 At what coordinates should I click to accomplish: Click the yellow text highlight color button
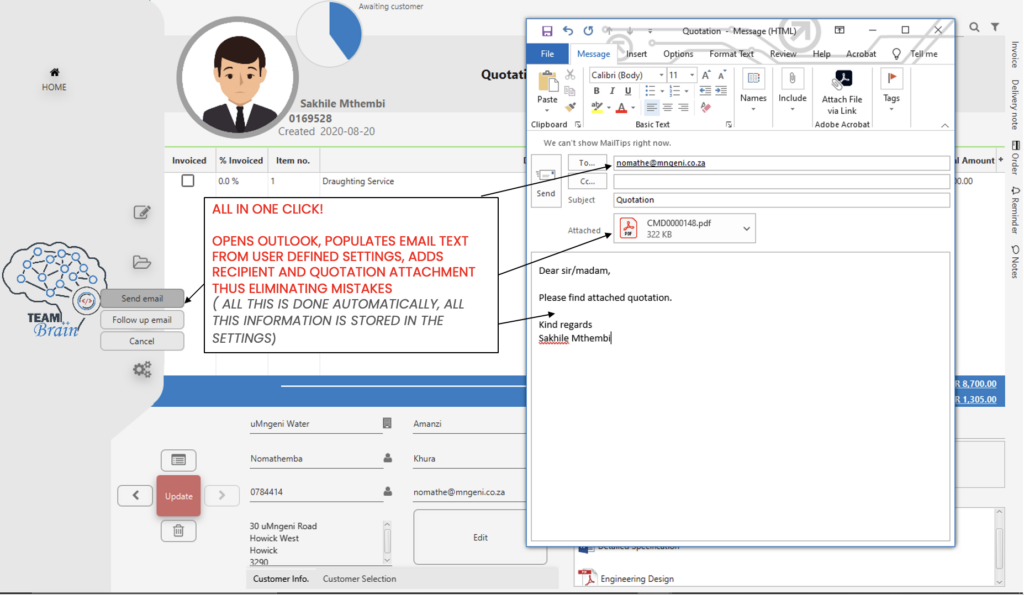click(x=596, y=107)
